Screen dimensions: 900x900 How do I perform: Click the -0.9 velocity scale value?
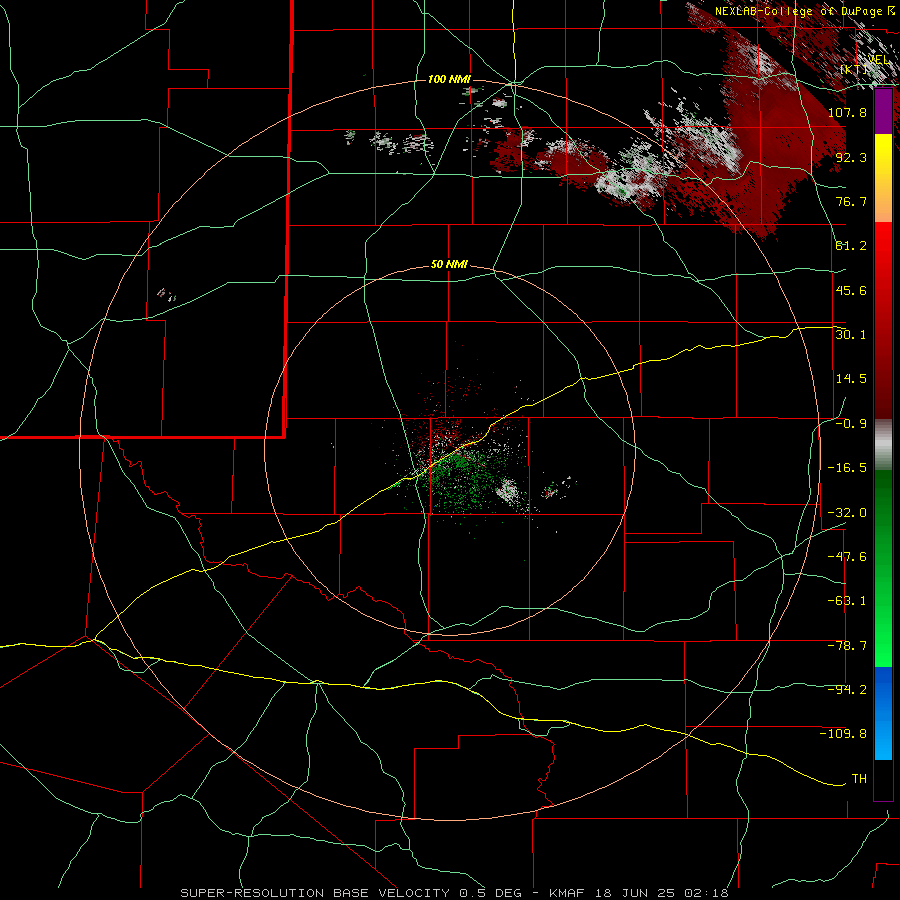click(x=851, y=424)
